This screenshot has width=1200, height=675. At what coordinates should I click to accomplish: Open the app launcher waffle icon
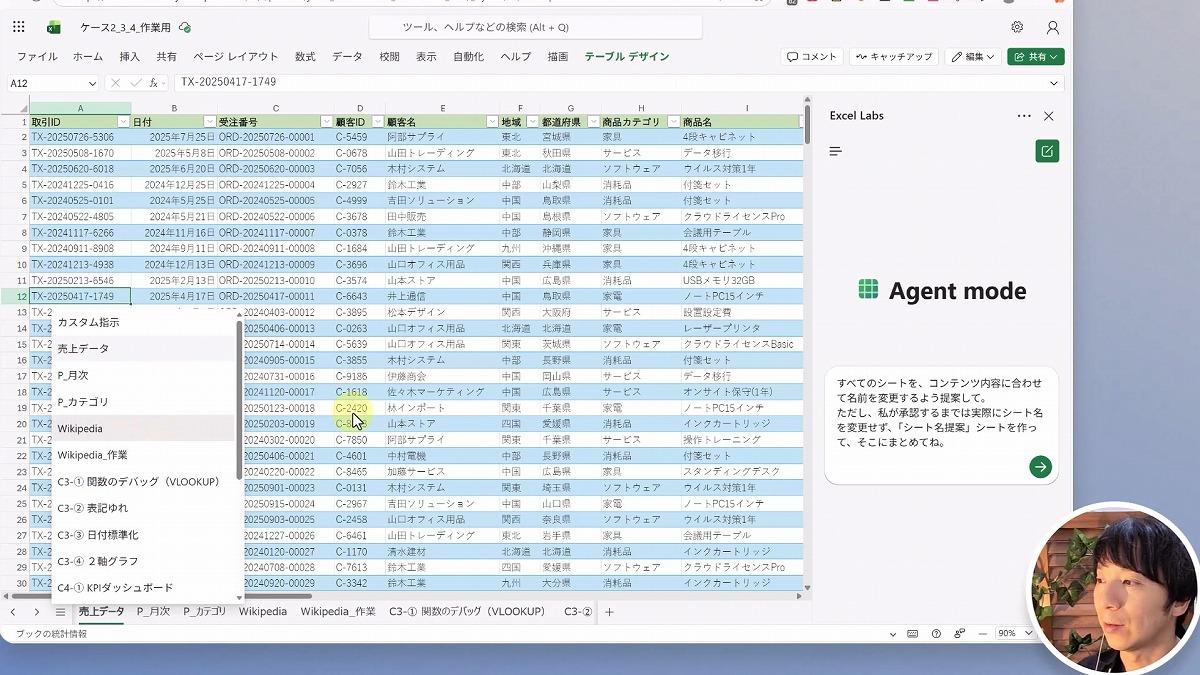[x=18, y=27]
